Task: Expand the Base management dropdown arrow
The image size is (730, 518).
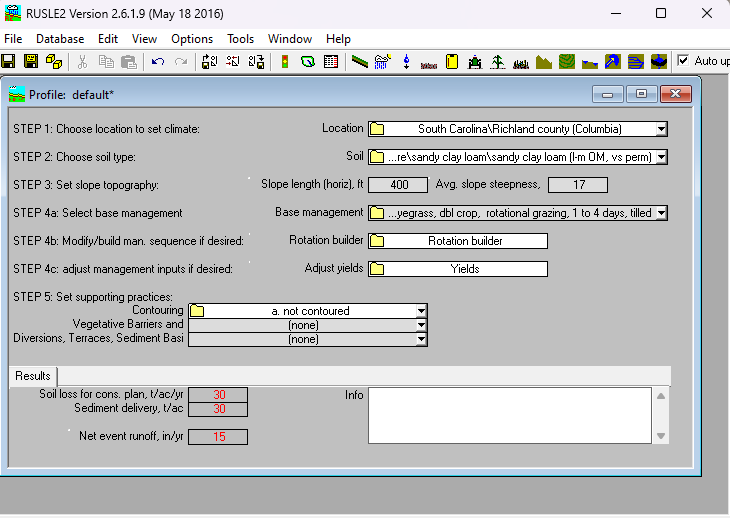Action: point(661,213)
